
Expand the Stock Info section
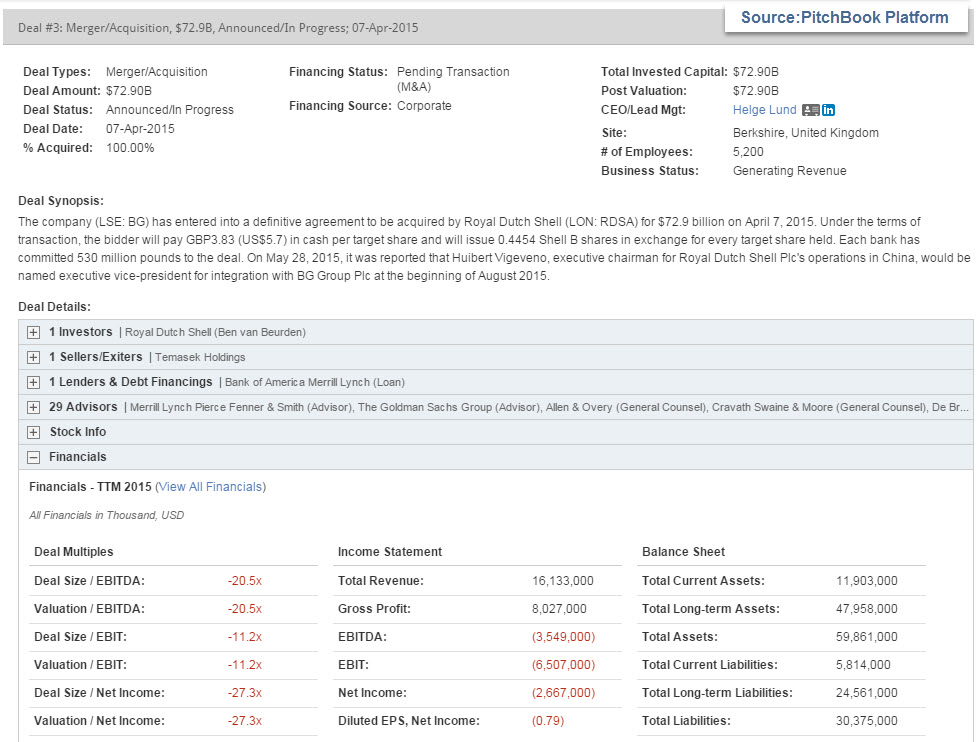[33, 433]
